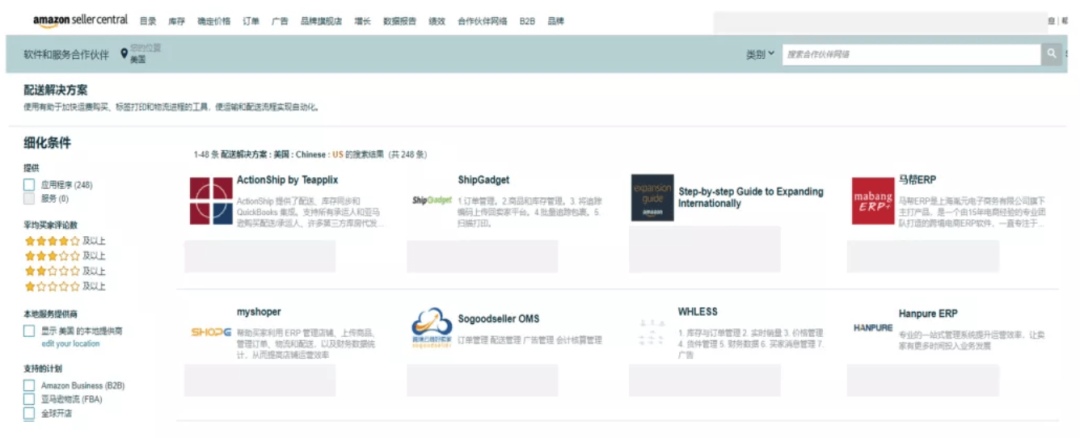Open the 绩效 menu

coord(437,21)
